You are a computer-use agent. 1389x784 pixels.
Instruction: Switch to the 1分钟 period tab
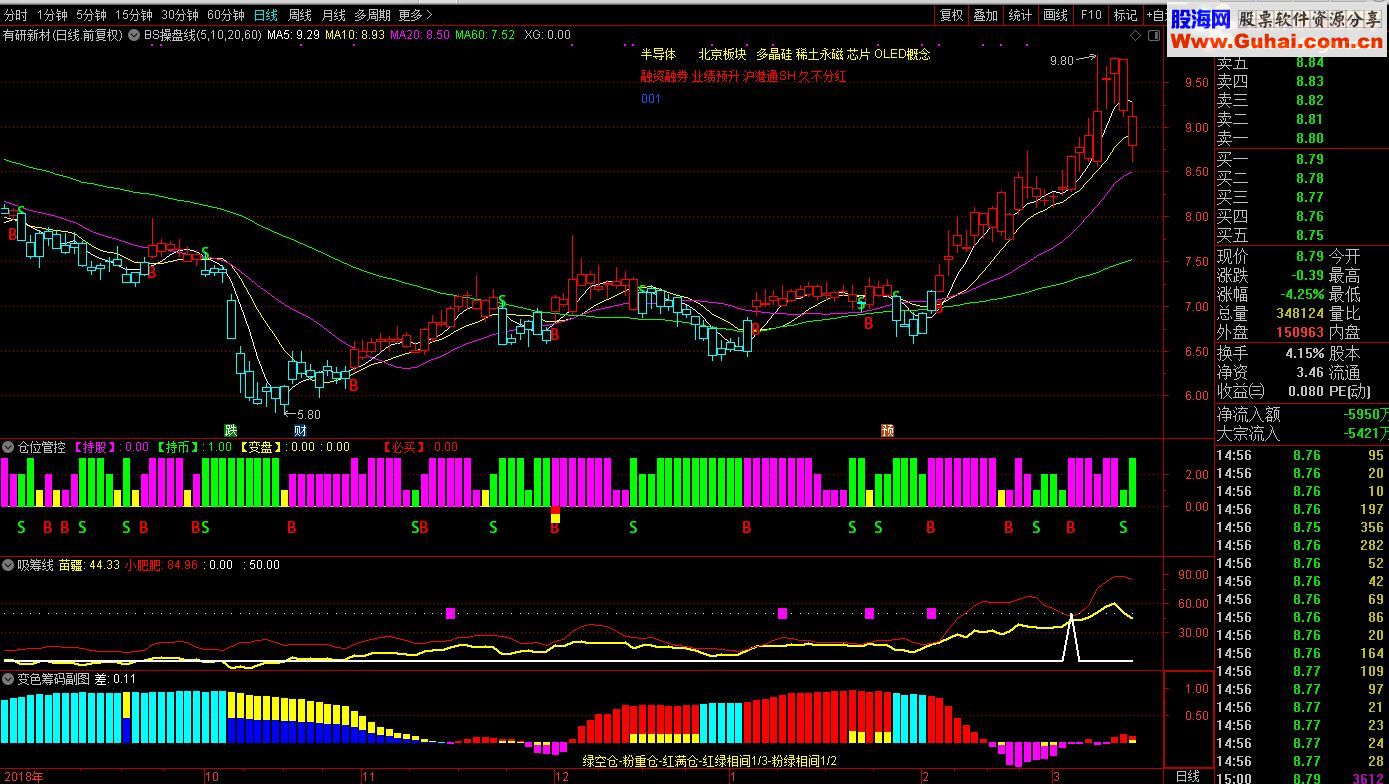click(52, 15)
